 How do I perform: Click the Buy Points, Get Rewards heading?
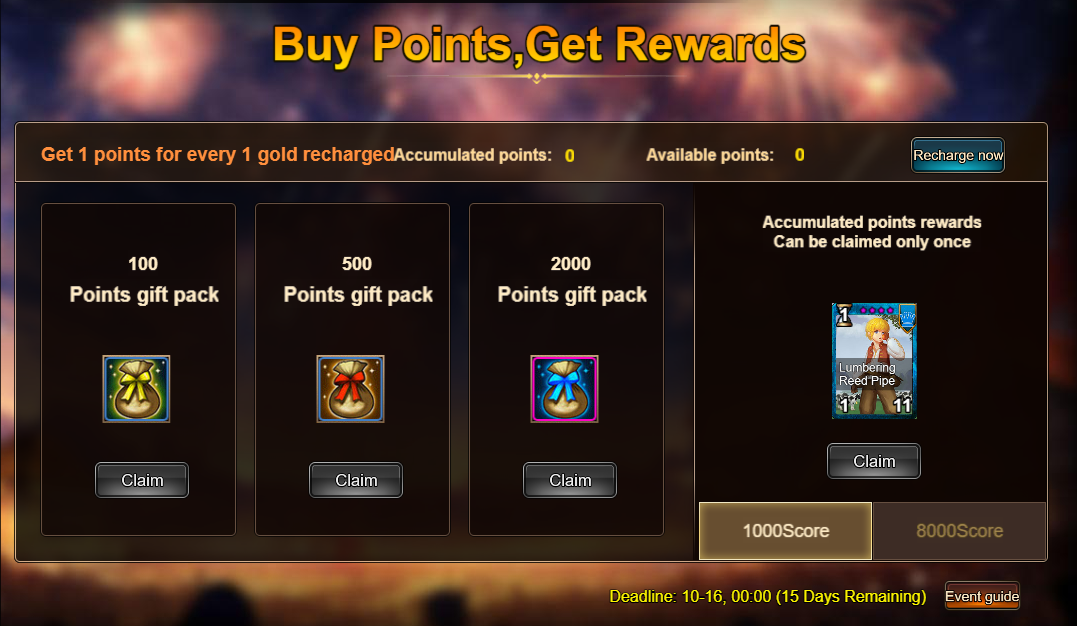tap(539, 45)
